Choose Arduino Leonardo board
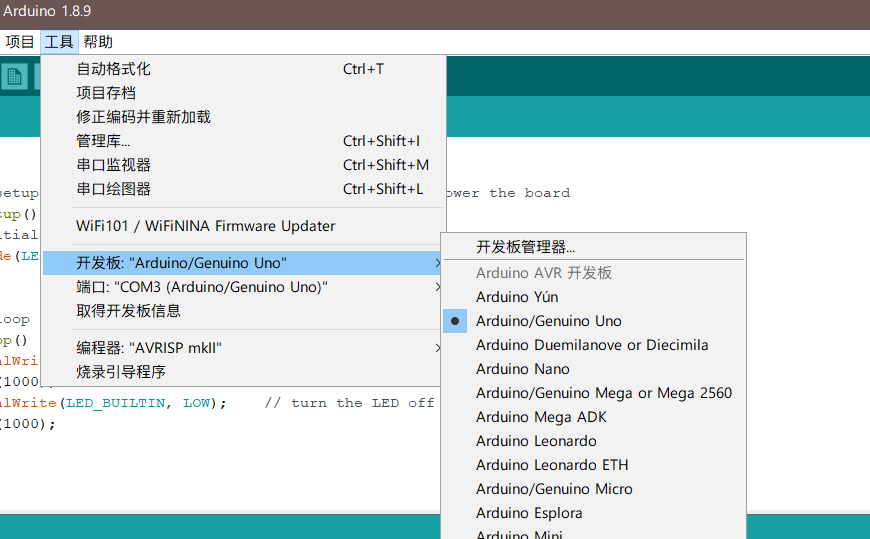The width and height of the screenshot is (870, 539). point(594,441)
